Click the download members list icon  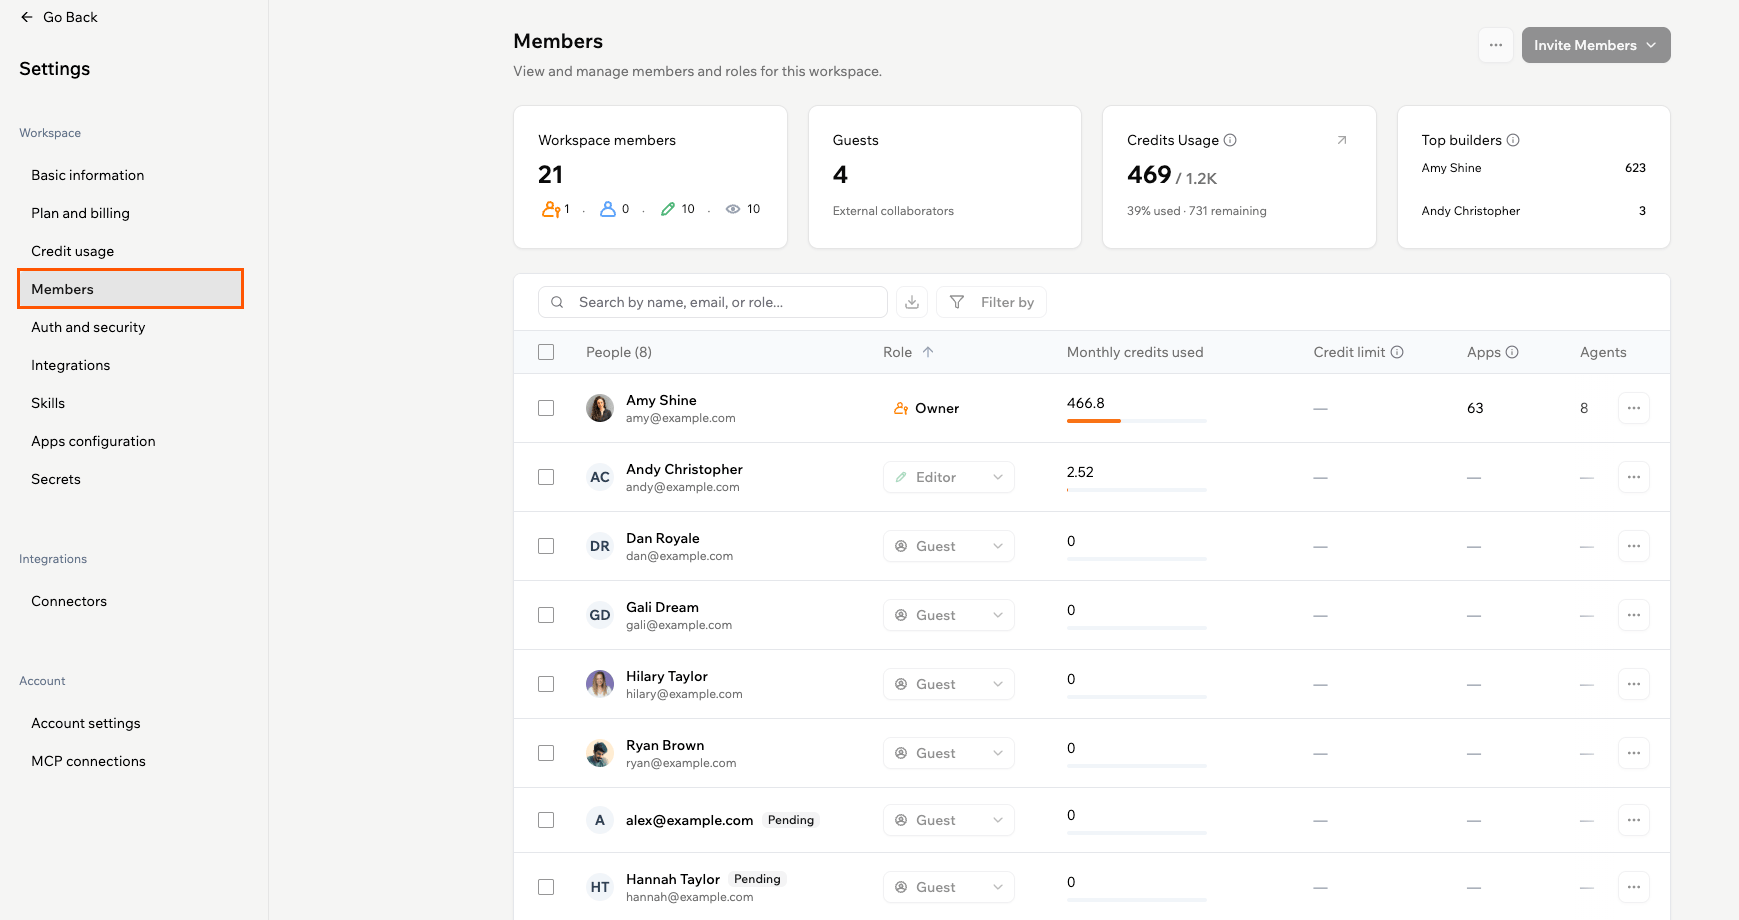pos(912,302)
